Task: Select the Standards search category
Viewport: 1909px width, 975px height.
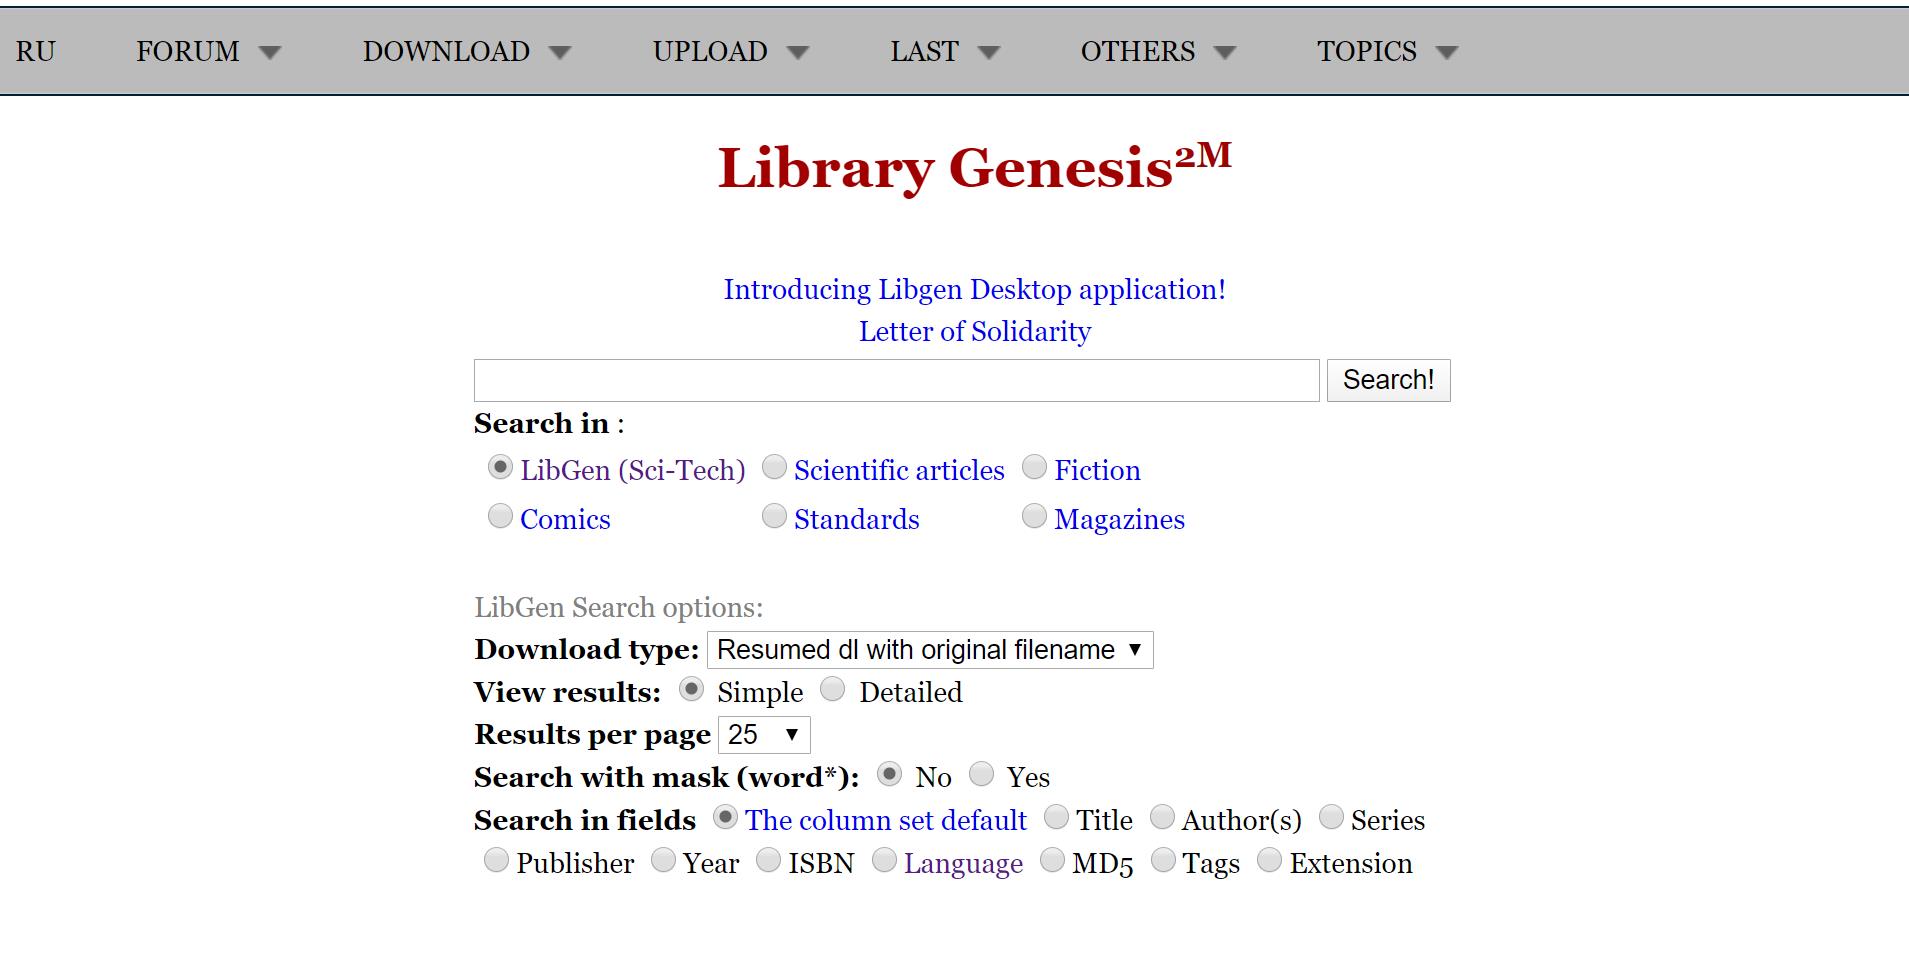Action: tap(773, 515)
